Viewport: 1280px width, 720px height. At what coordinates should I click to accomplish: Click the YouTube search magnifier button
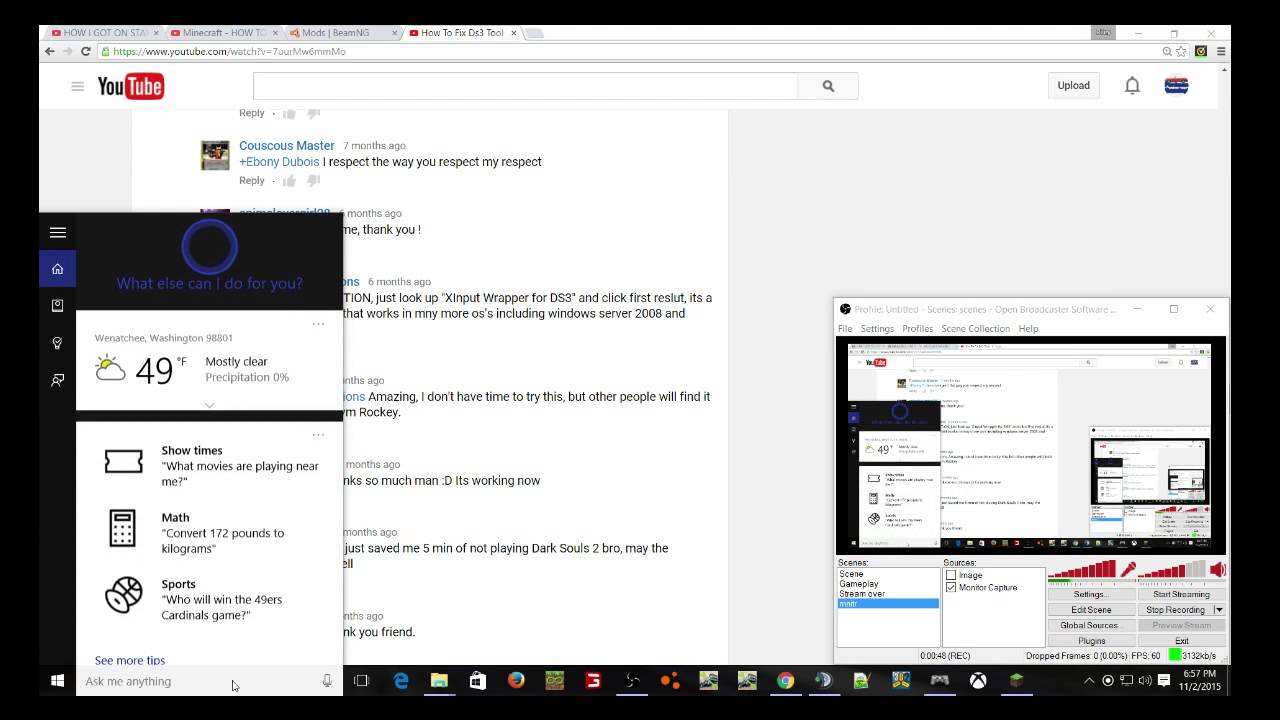(828, 86)
